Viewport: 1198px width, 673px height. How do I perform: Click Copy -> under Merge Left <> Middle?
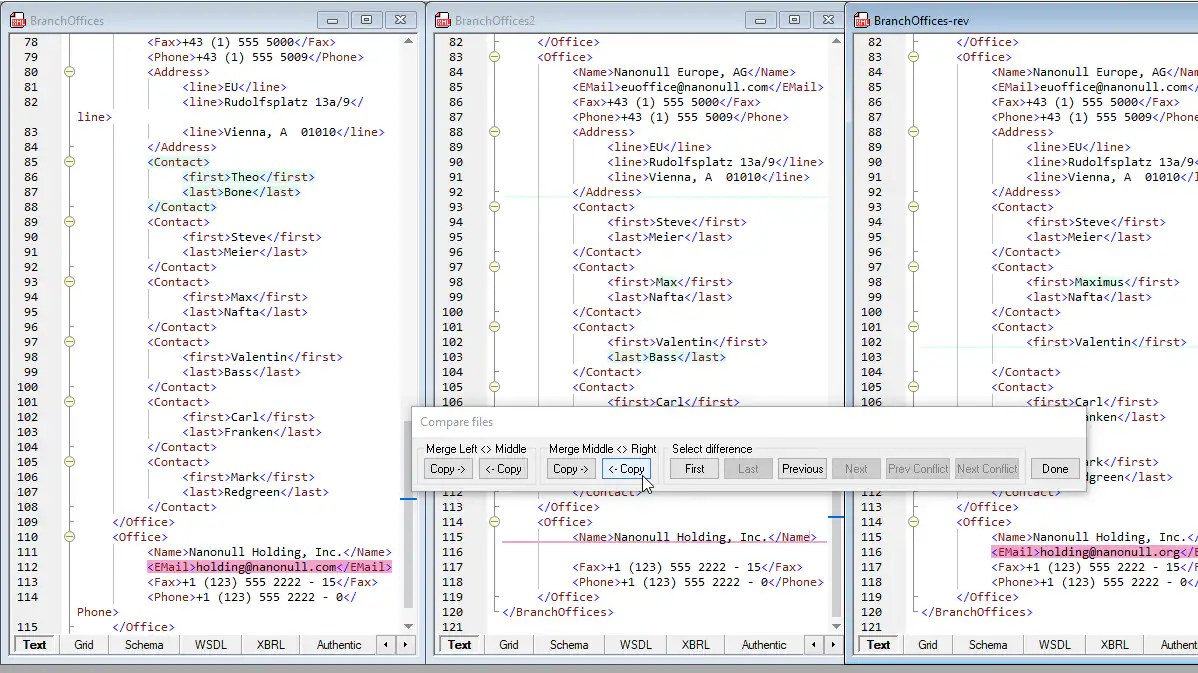pos(447,468)
